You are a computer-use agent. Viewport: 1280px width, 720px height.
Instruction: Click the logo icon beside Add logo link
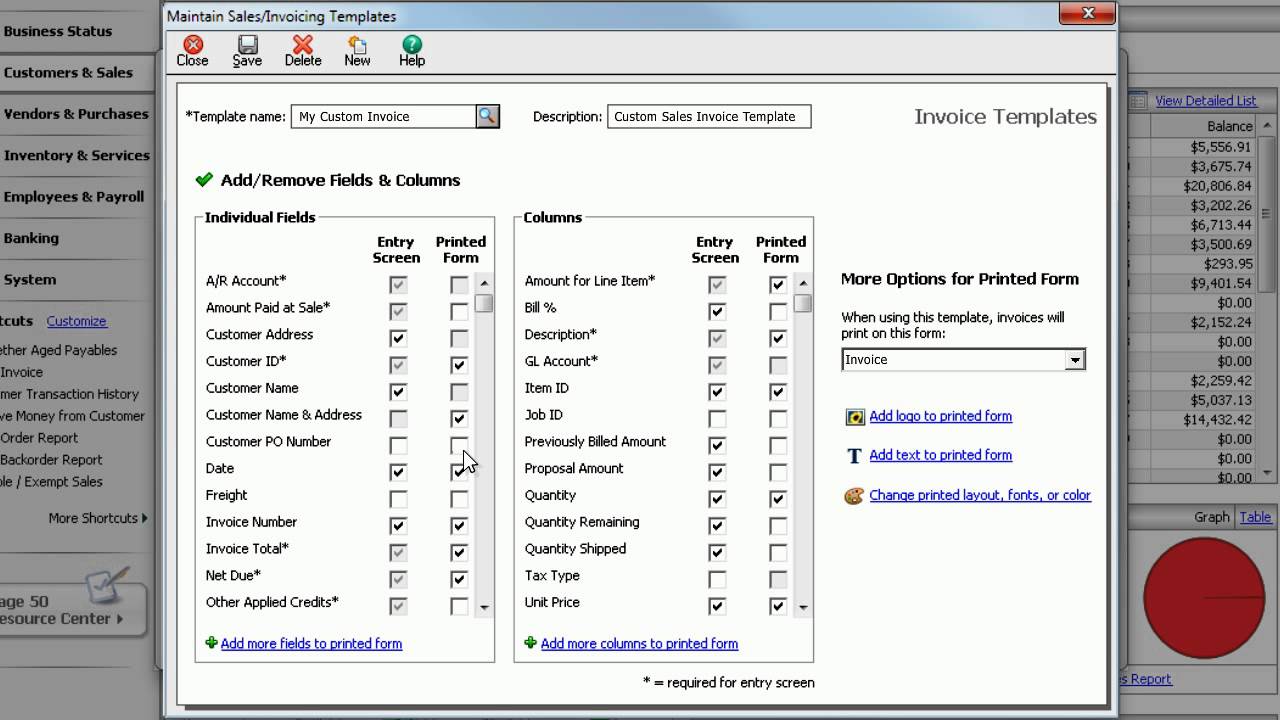coord(855,417)
